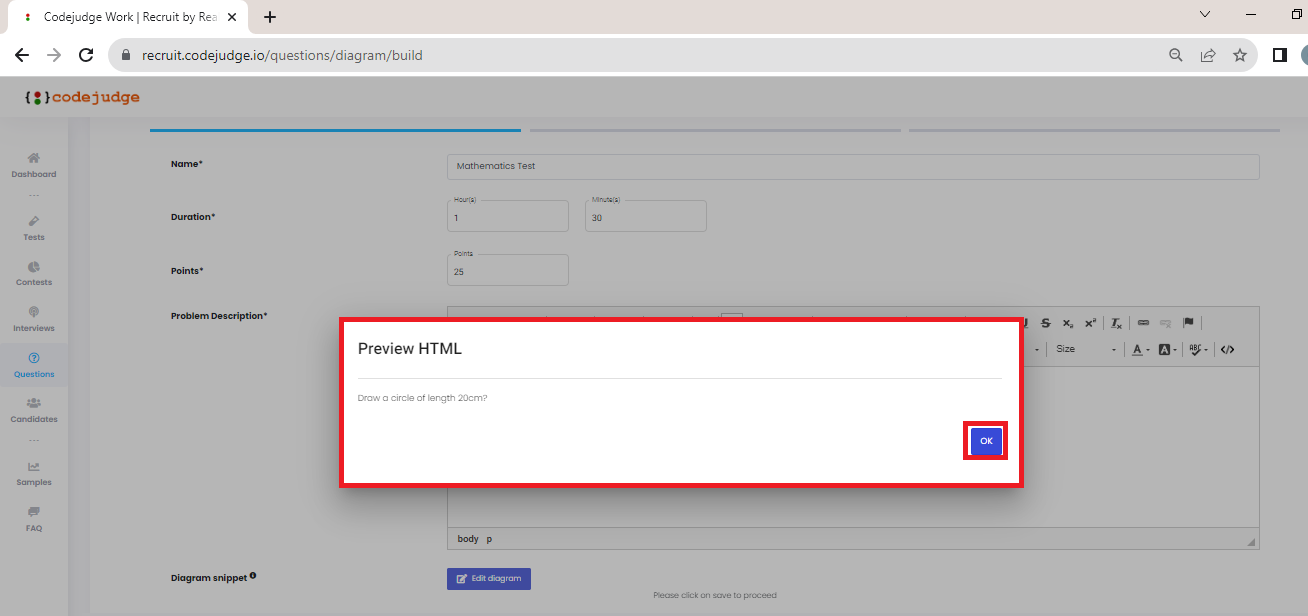Open the Source code view icon
1308x616 pixels.
click(x=1228, y=349)
